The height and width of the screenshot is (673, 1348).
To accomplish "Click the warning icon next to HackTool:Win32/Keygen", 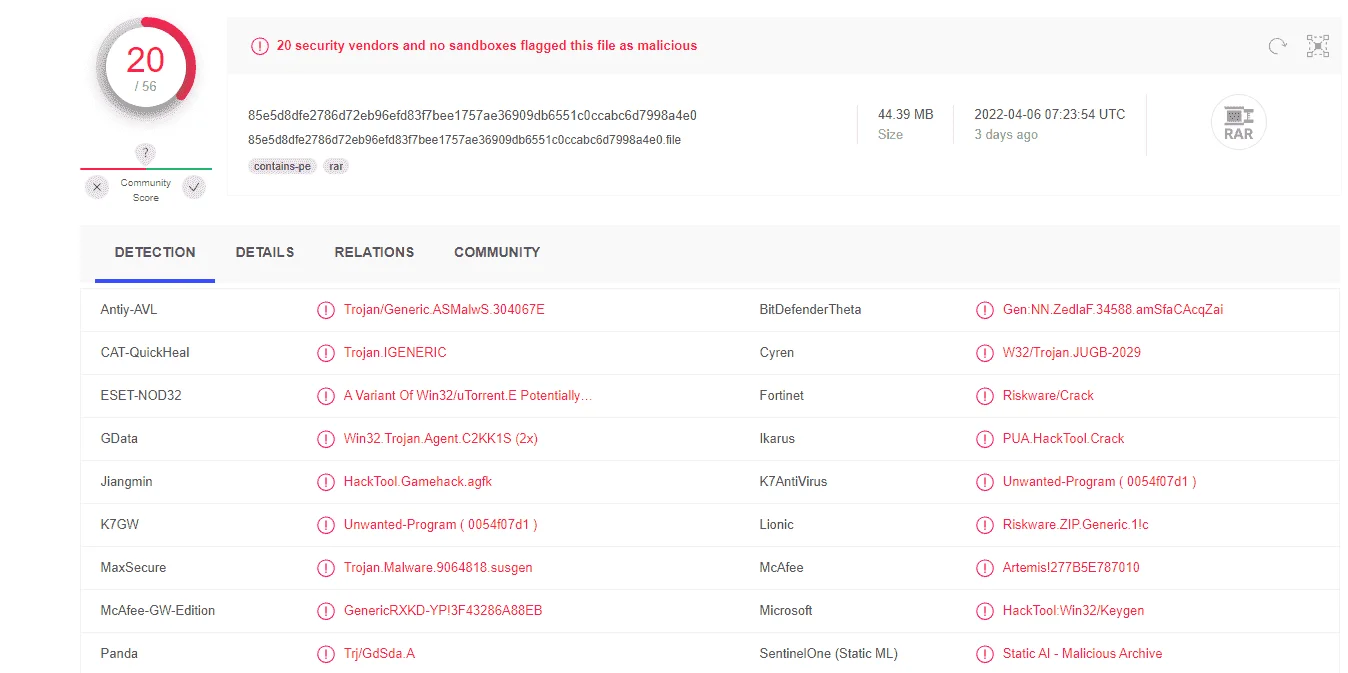I will (x=985, y=611).
